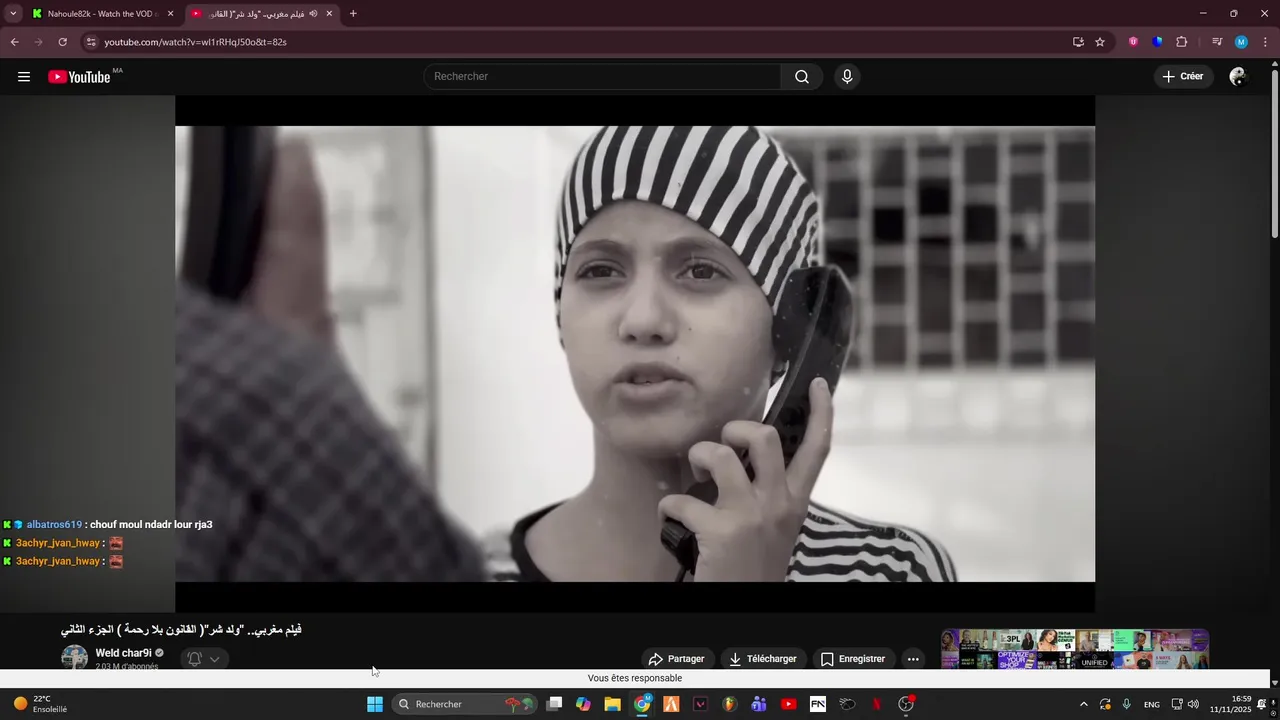Select the youtube.com URL in address bar
Screen dimensions: 1280x720
pyautogui.click(x=195, y=42)
